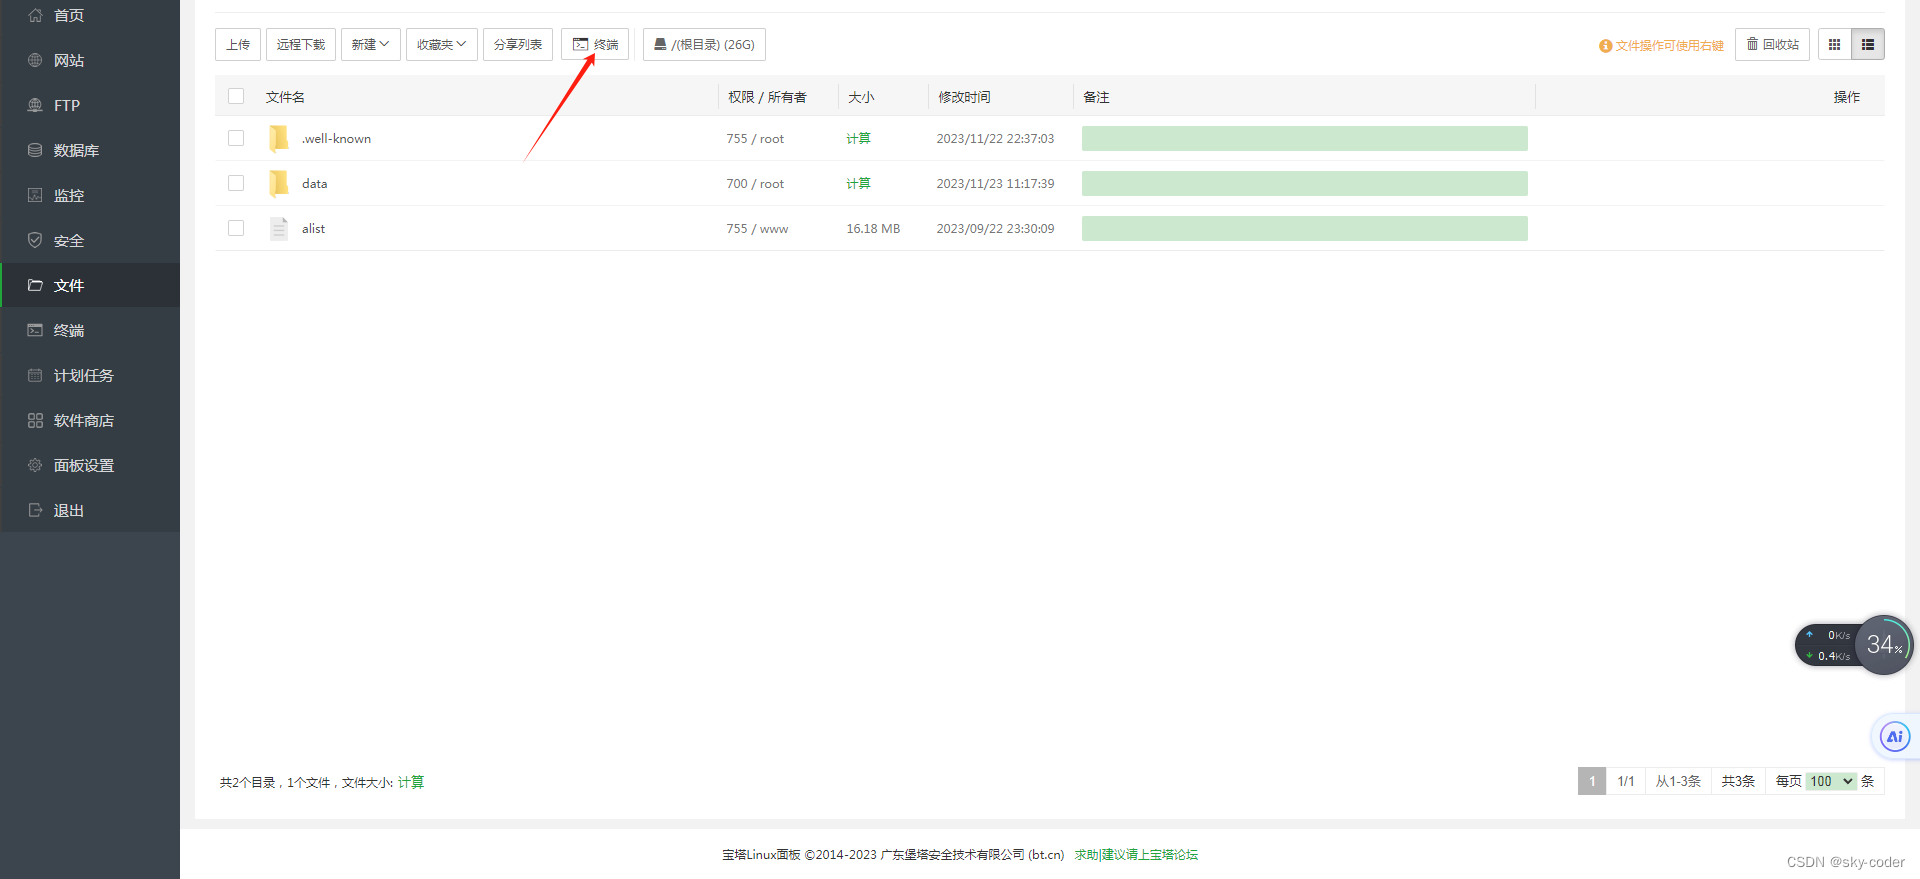The image size is (1920, 879).
Task: Open the /(根目录) (26G) disk selector
Action: pyautogui.click(x=704, y=44)
